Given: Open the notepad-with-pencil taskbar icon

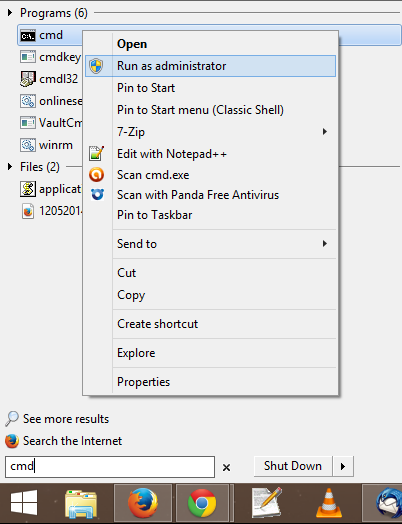Looking at the screenshot, I should coord(267,503).
